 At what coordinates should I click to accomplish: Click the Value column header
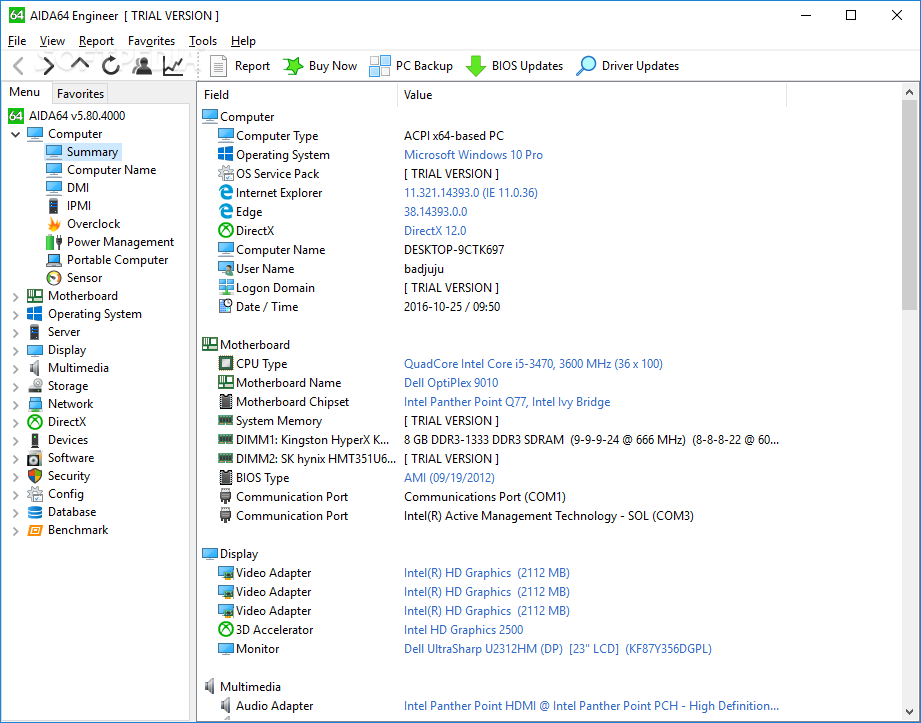coord(592,95)
